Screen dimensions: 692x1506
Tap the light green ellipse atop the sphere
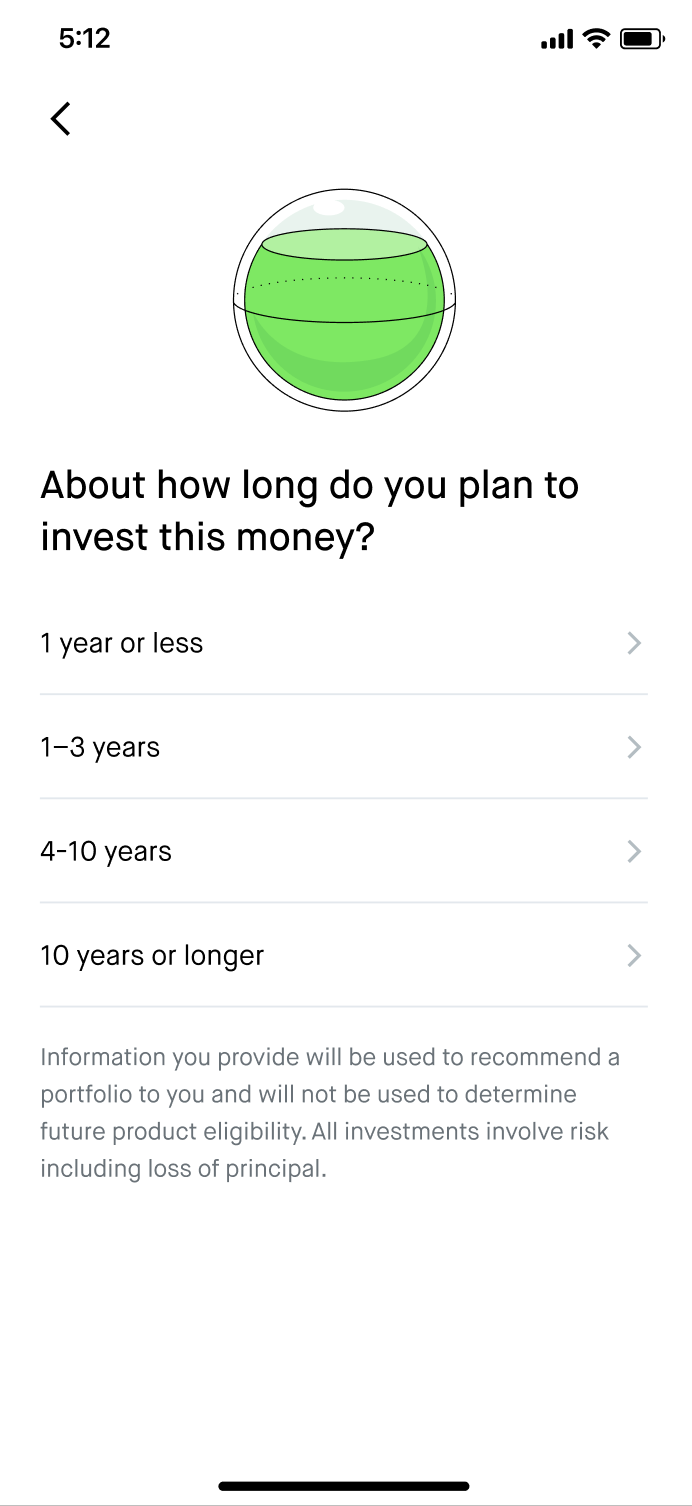tap(344, 245)
